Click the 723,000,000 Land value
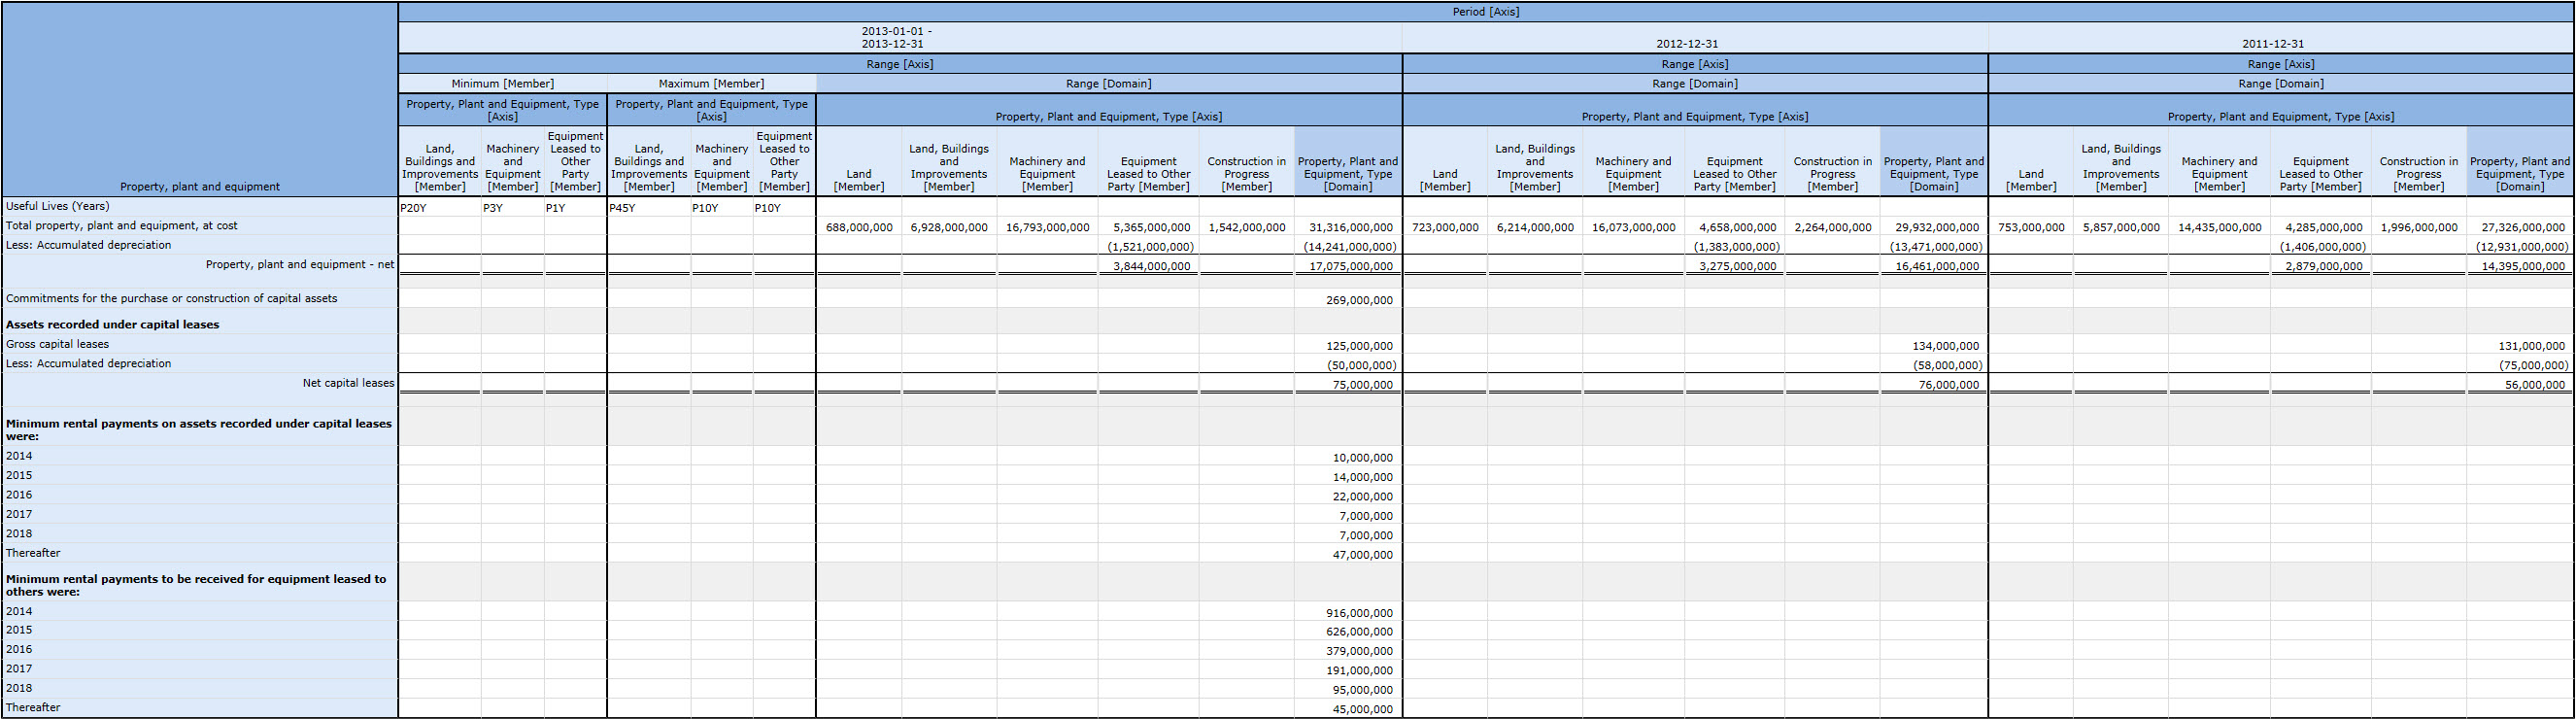2576x719 pixels. pos(1445,228)
